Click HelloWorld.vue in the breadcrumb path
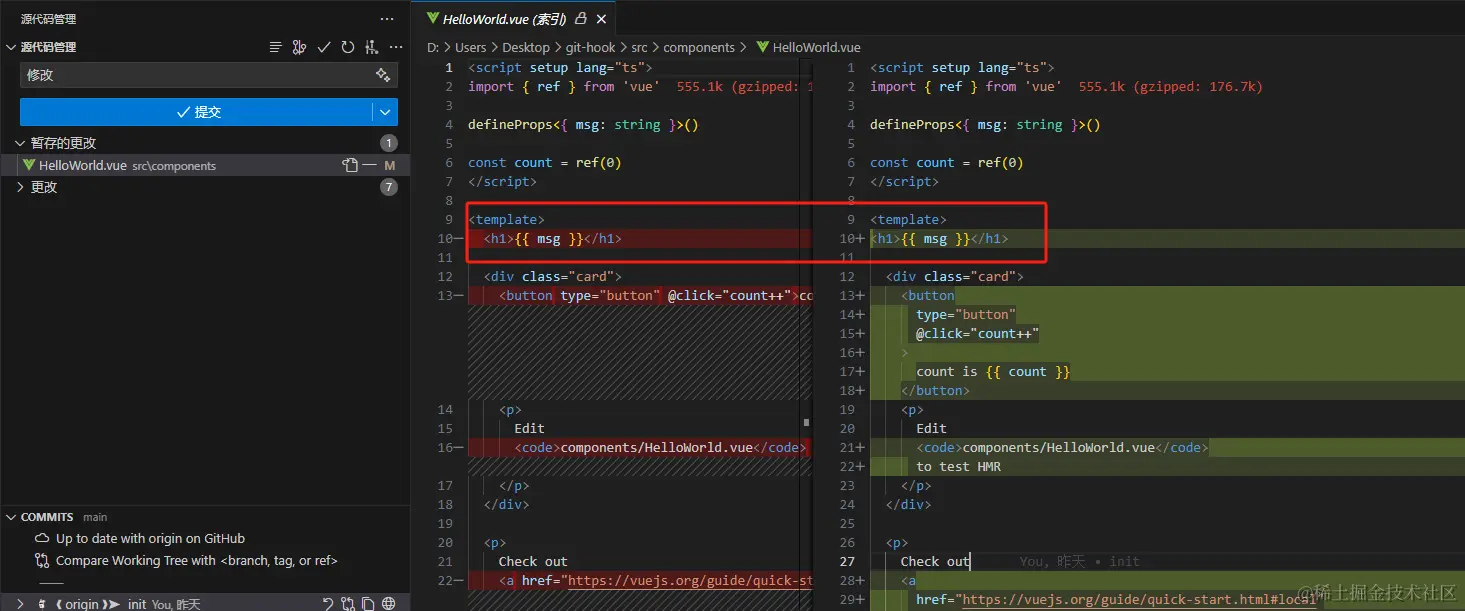 click(816, 47)
